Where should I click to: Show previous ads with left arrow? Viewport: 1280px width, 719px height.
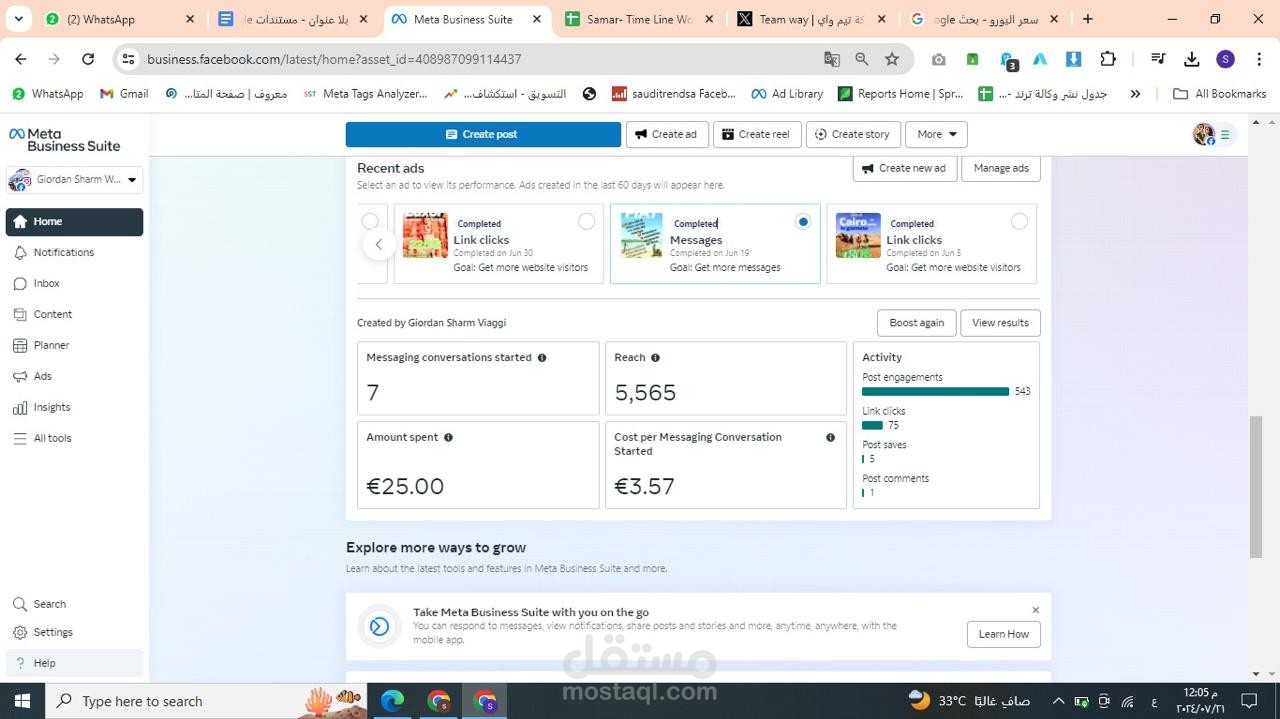tap(378, 244)
